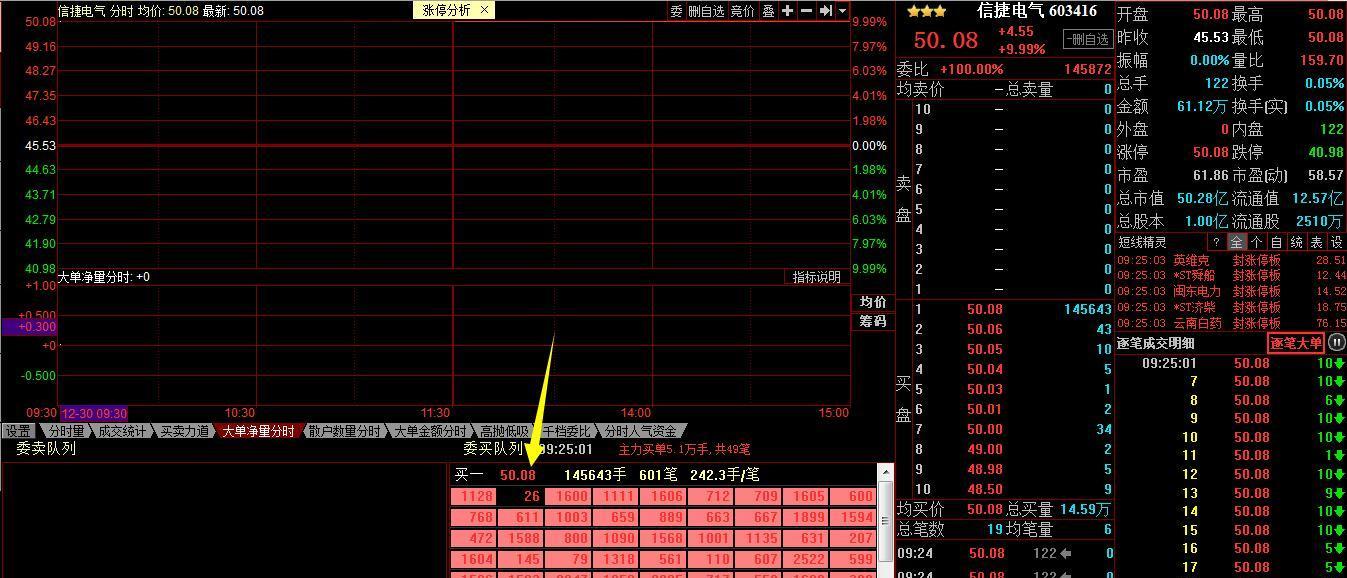Click the 12-30 09:30 time marker

click(x=94, y=413)
